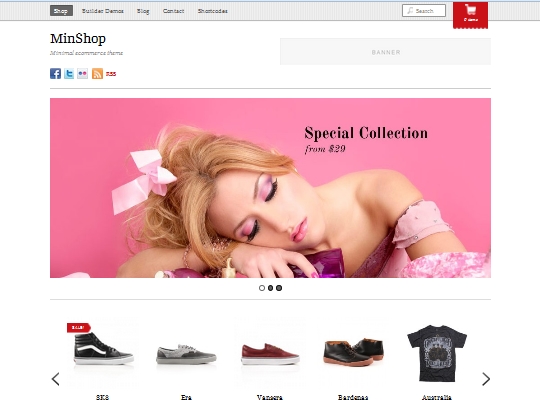Open the Flickr social icon
This screenshot has width=540, height=400.
point(82,73)
